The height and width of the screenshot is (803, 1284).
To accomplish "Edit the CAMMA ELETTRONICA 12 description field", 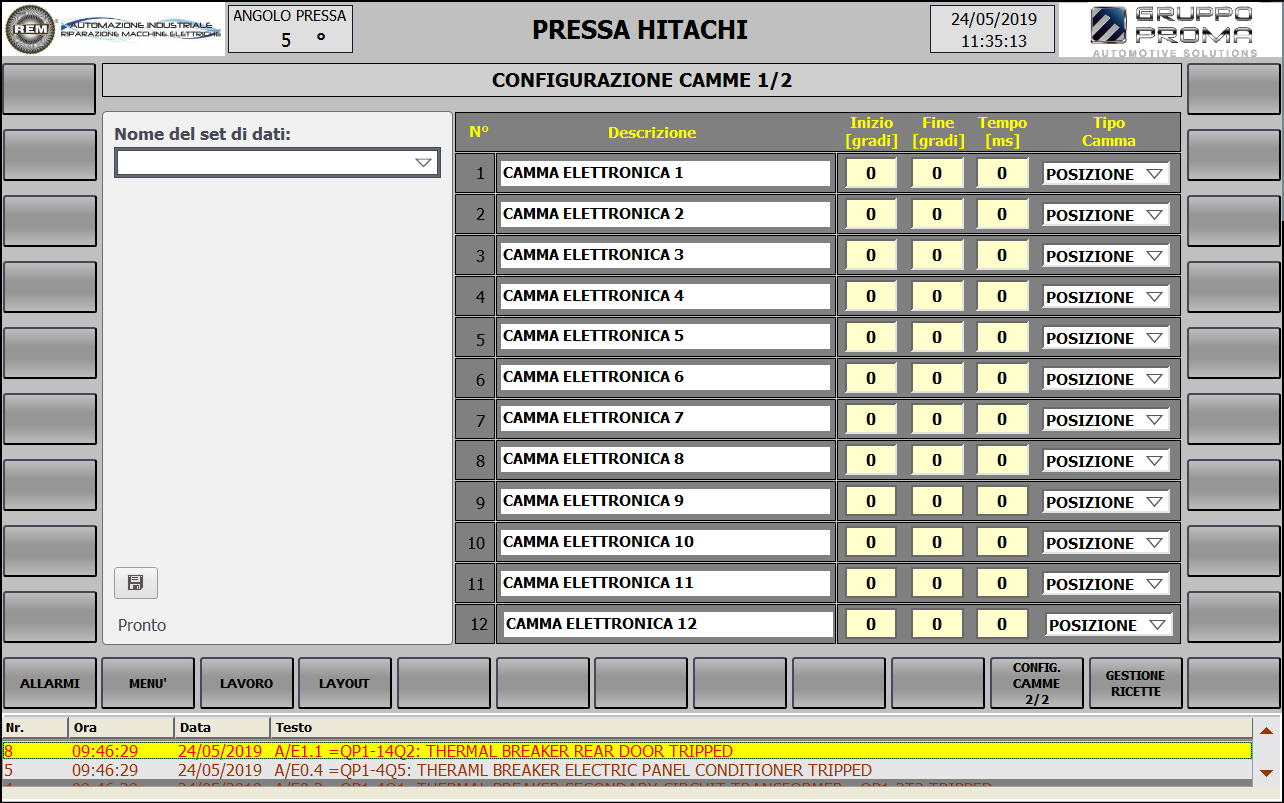I will [x=668, y=624].
